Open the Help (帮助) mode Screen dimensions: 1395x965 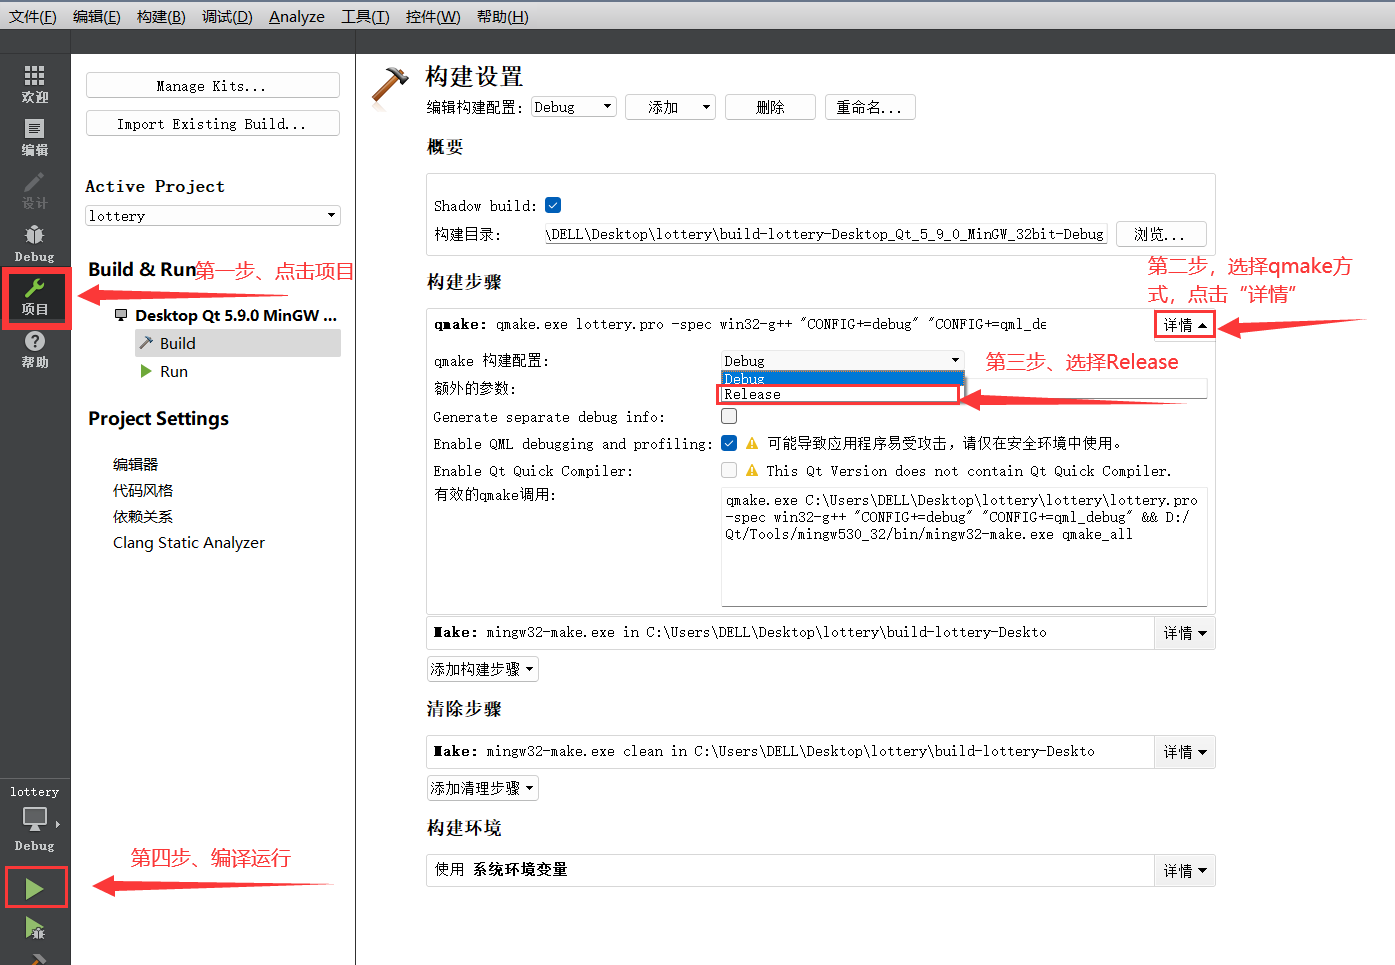35,349
